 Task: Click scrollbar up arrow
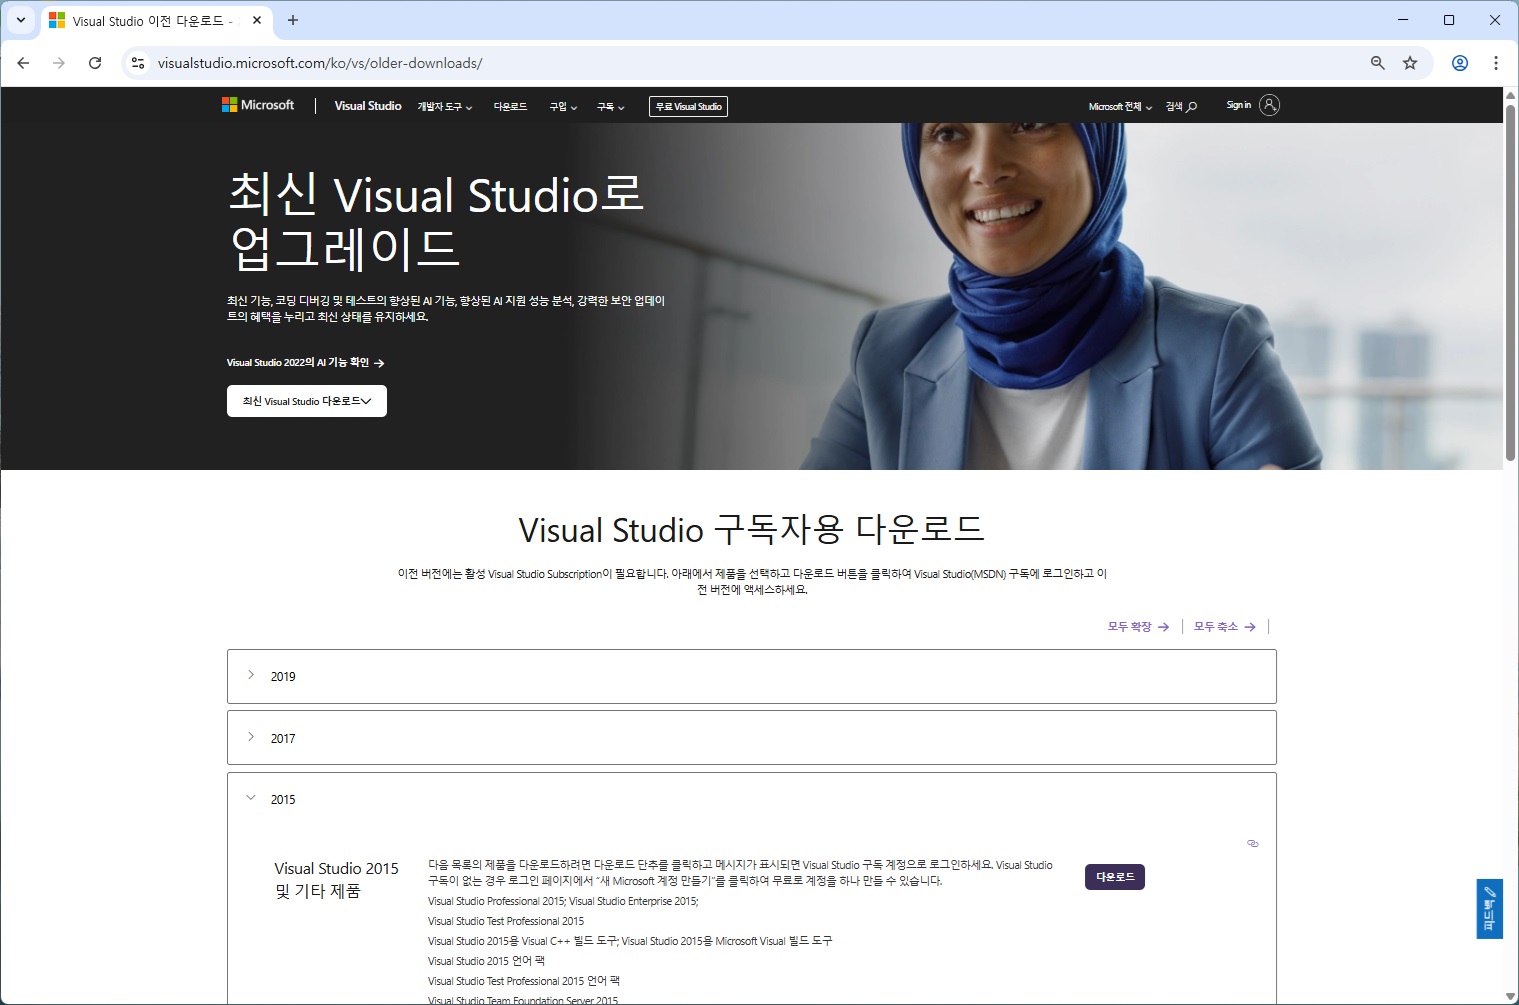[x=1511, y=94]
